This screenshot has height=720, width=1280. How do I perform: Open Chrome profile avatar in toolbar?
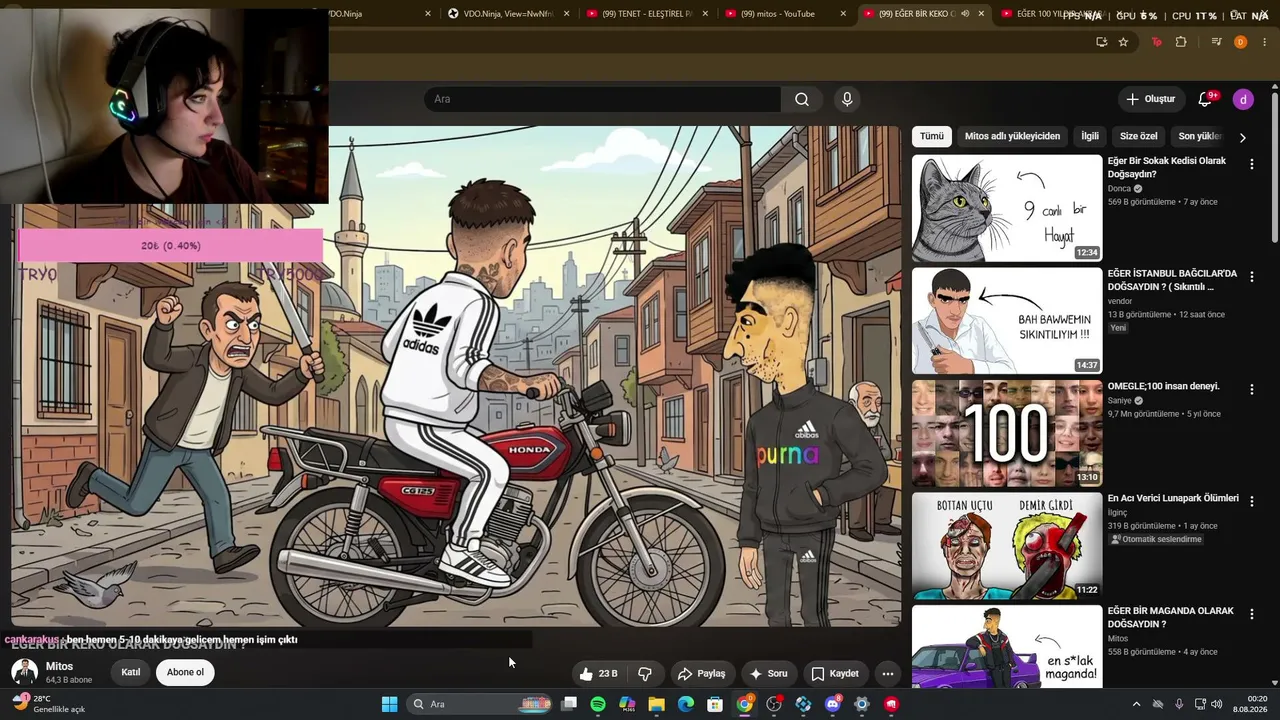click(x=1240, y=42)
